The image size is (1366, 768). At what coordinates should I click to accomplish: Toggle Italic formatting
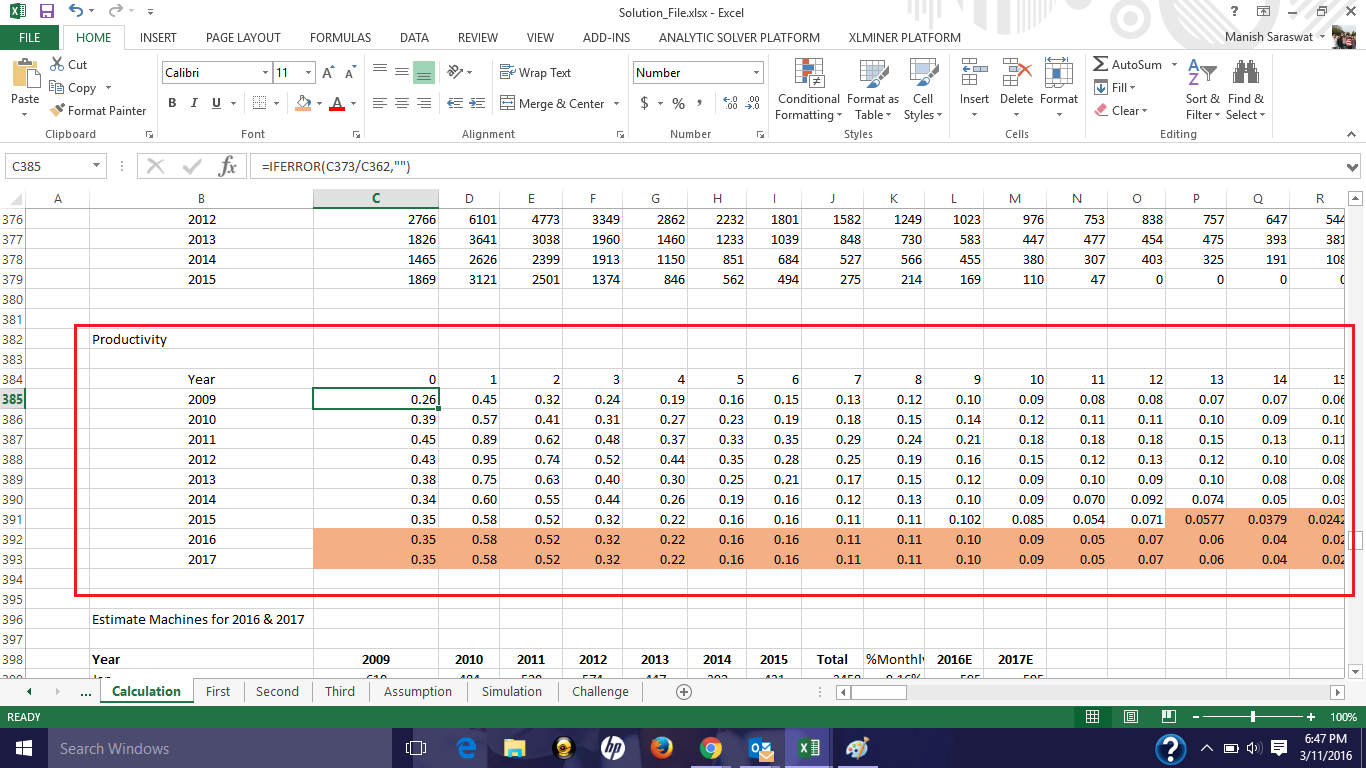(194, 103)
